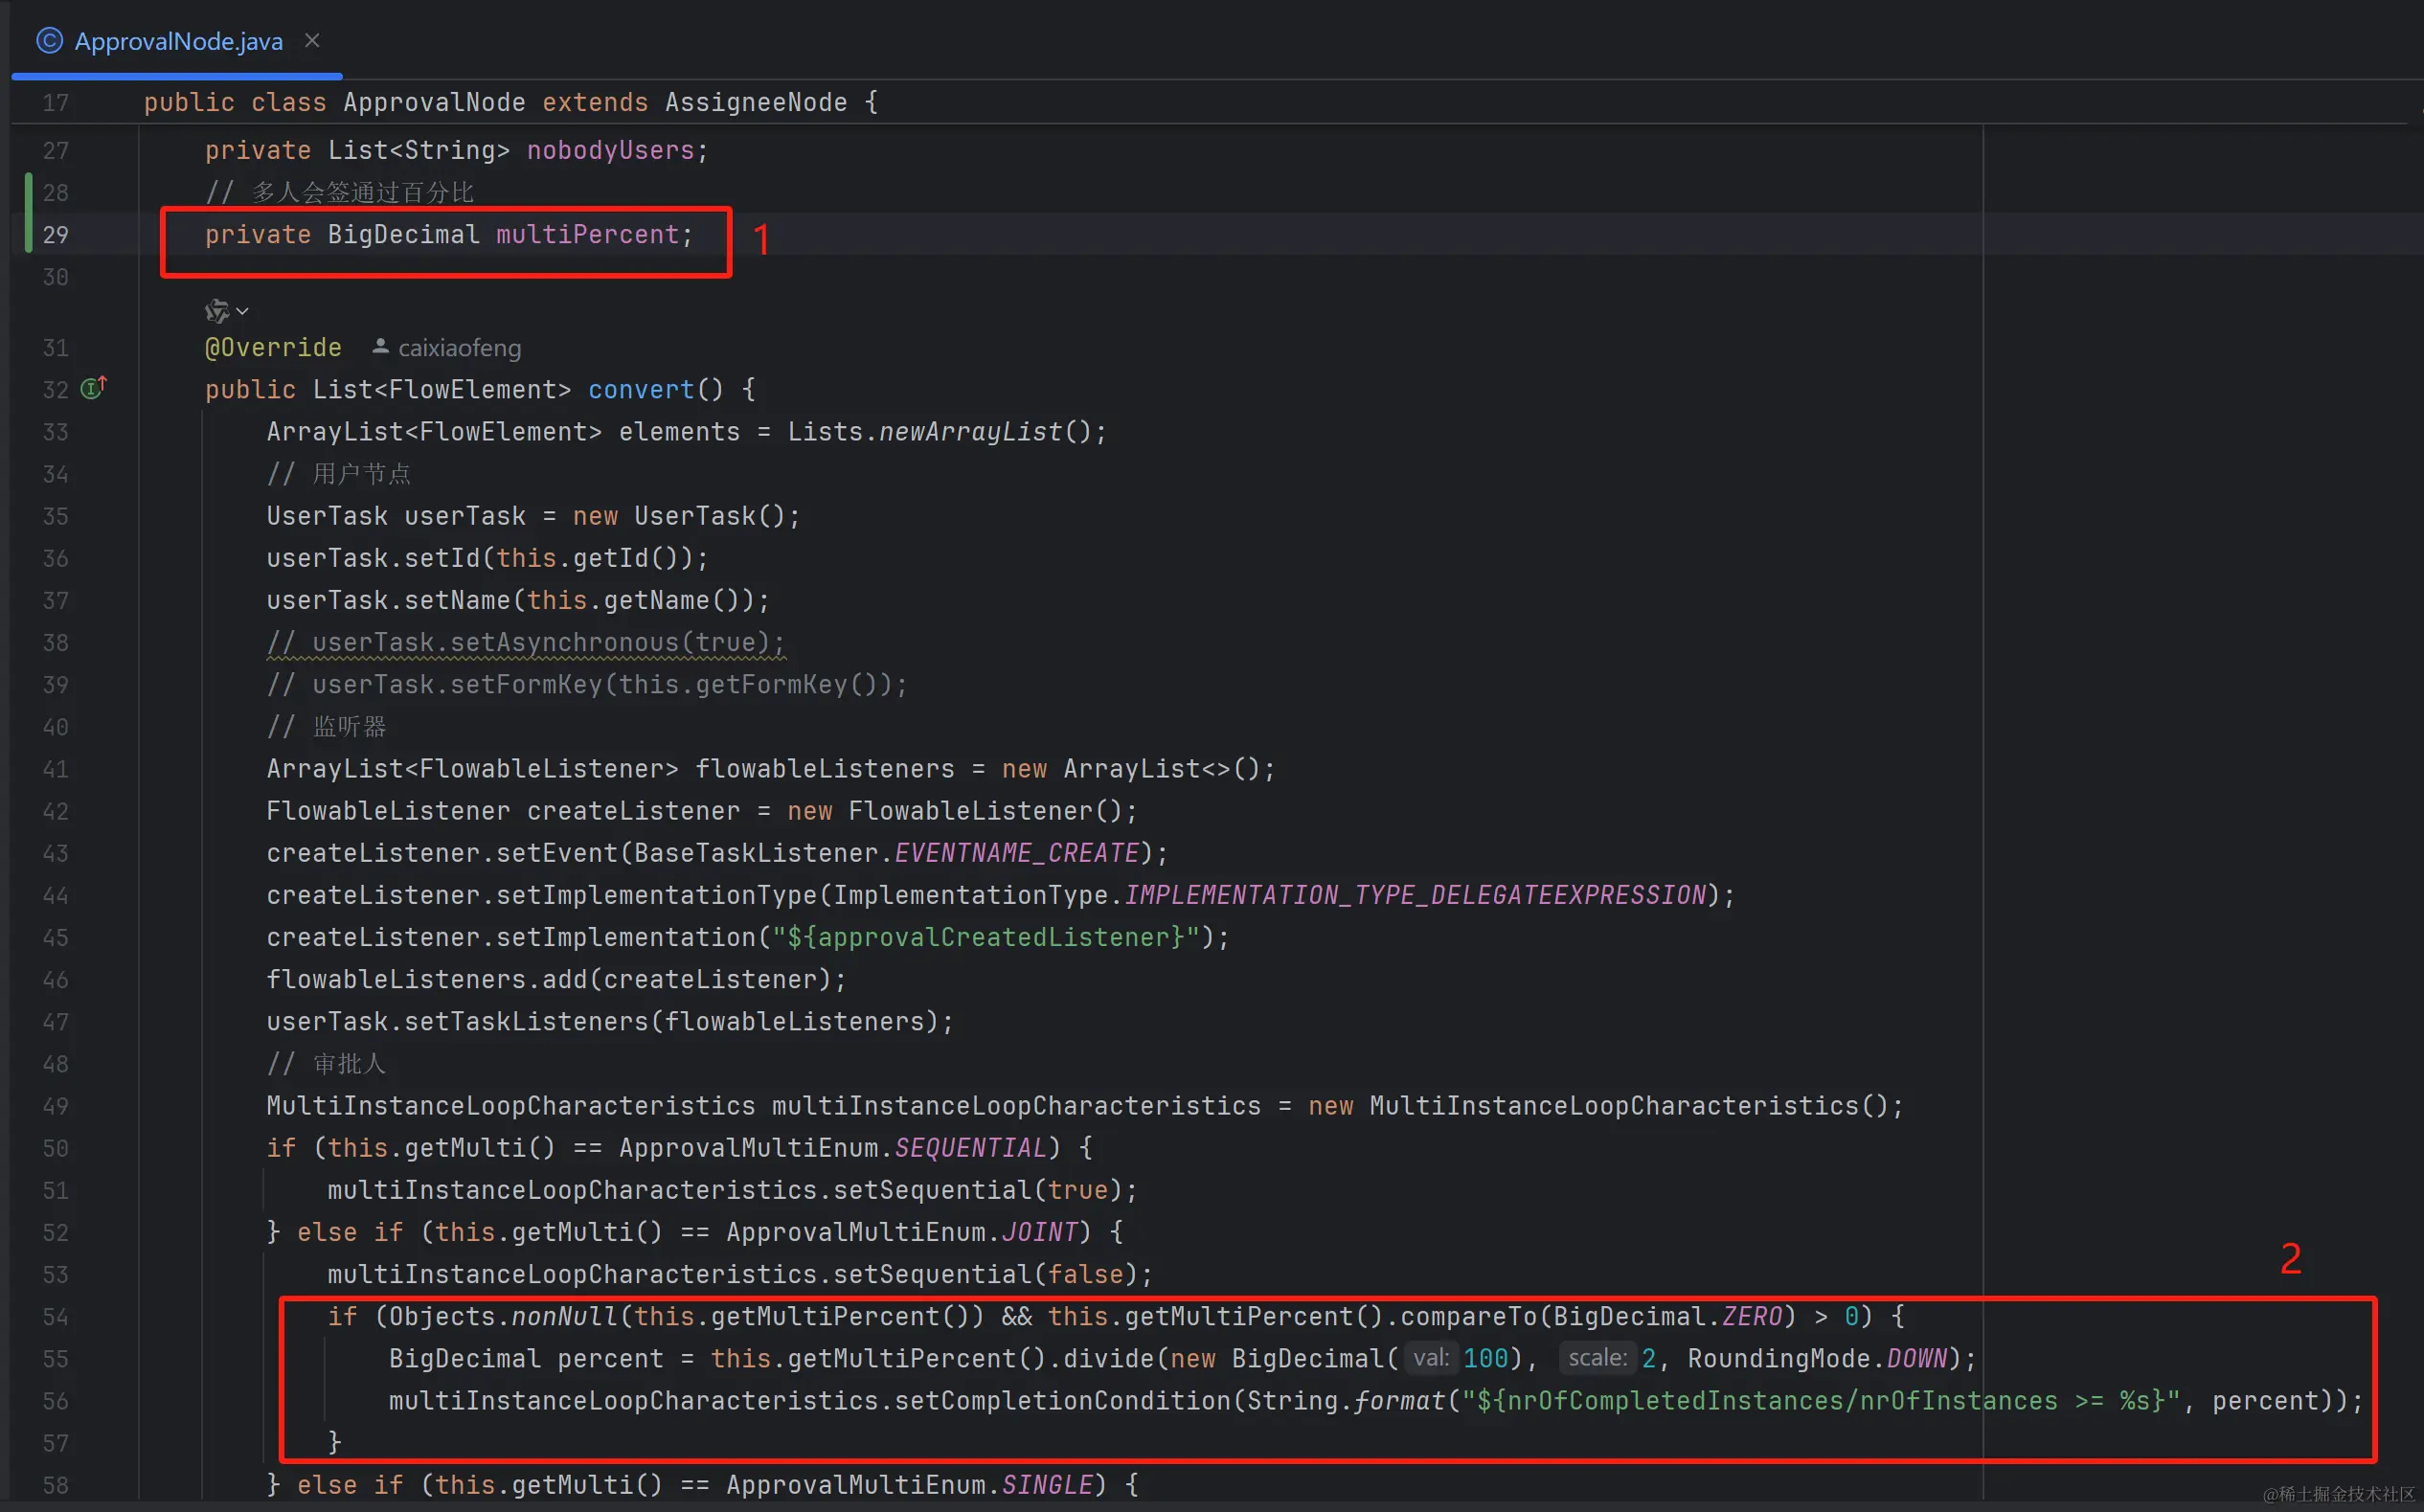Image resolution: width=2424 pixels, height=1512 pixels.
Task: Close the ApprovalNode.java tab
Action: point(312,40)
